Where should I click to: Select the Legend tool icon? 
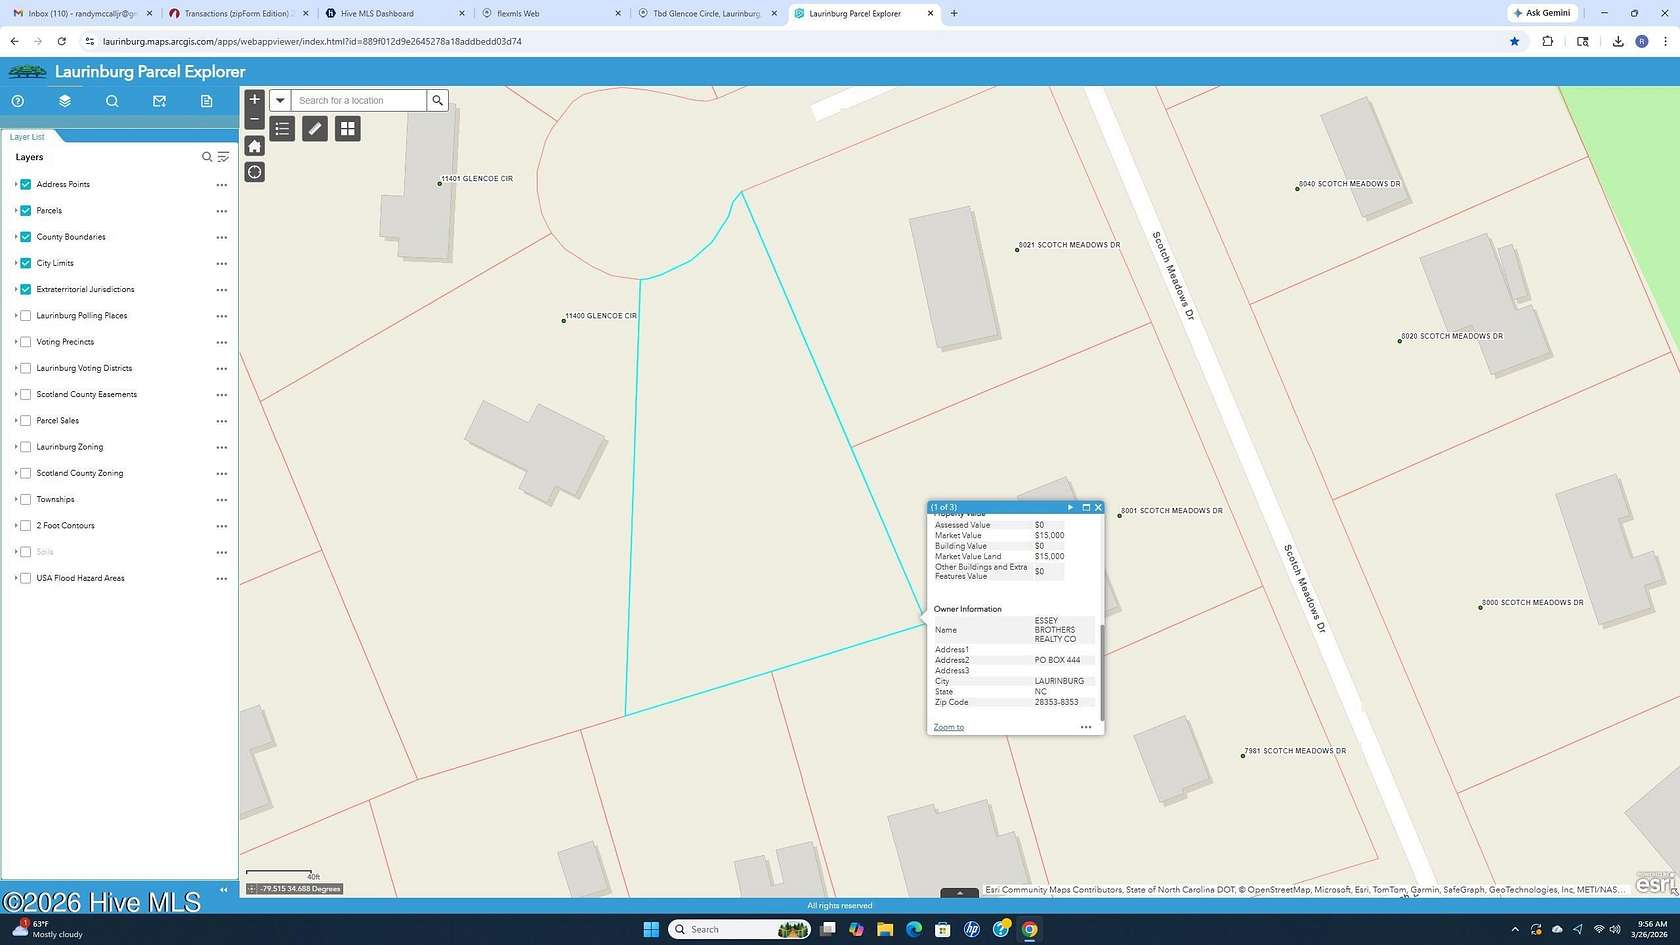pyautogui.click(x=282, y=128)
